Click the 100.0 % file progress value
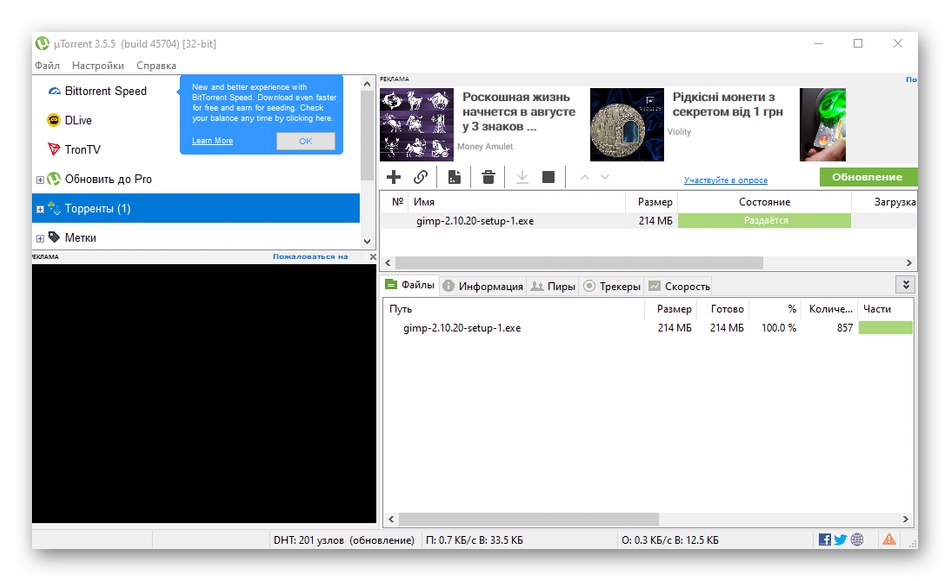The height and width of the screenshot is (581, 950). pyautogui.click(x=779, y=328)
